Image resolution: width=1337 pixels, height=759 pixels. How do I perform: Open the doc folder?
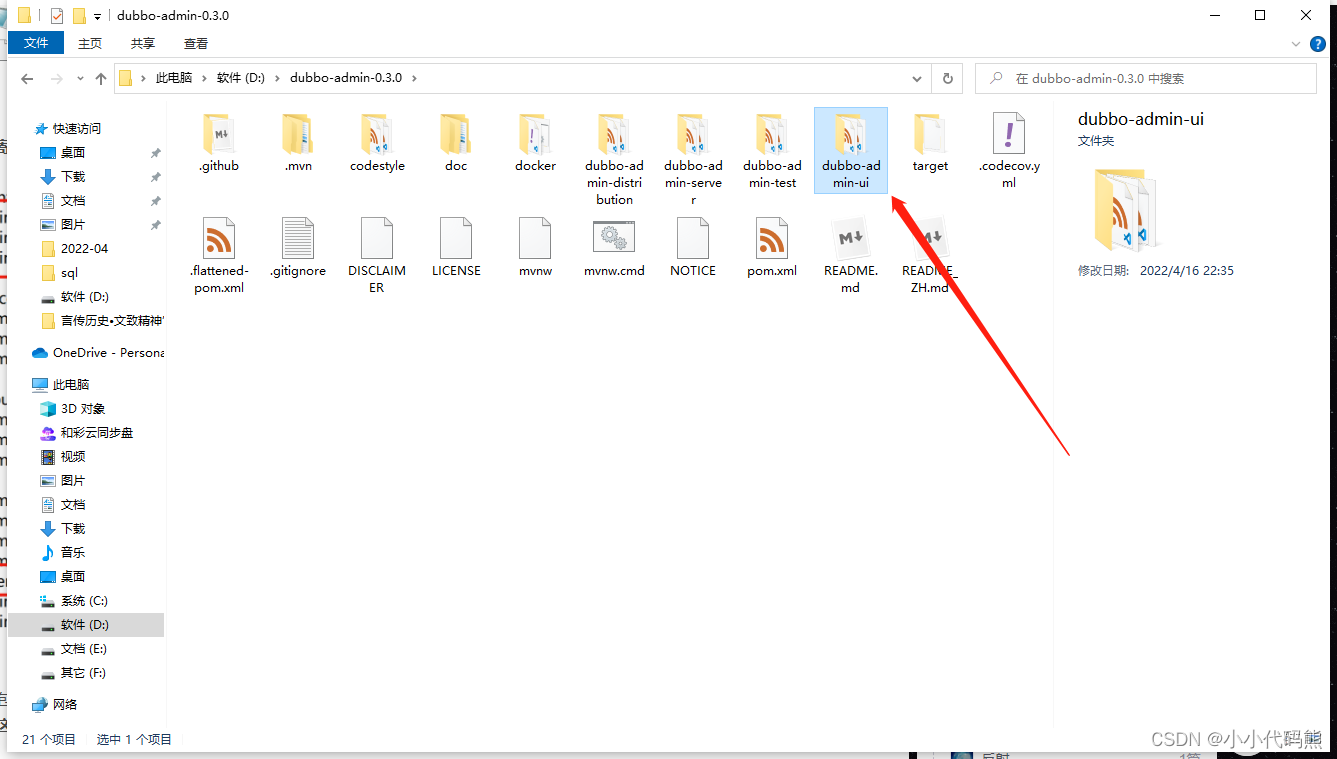coord(456,144)
